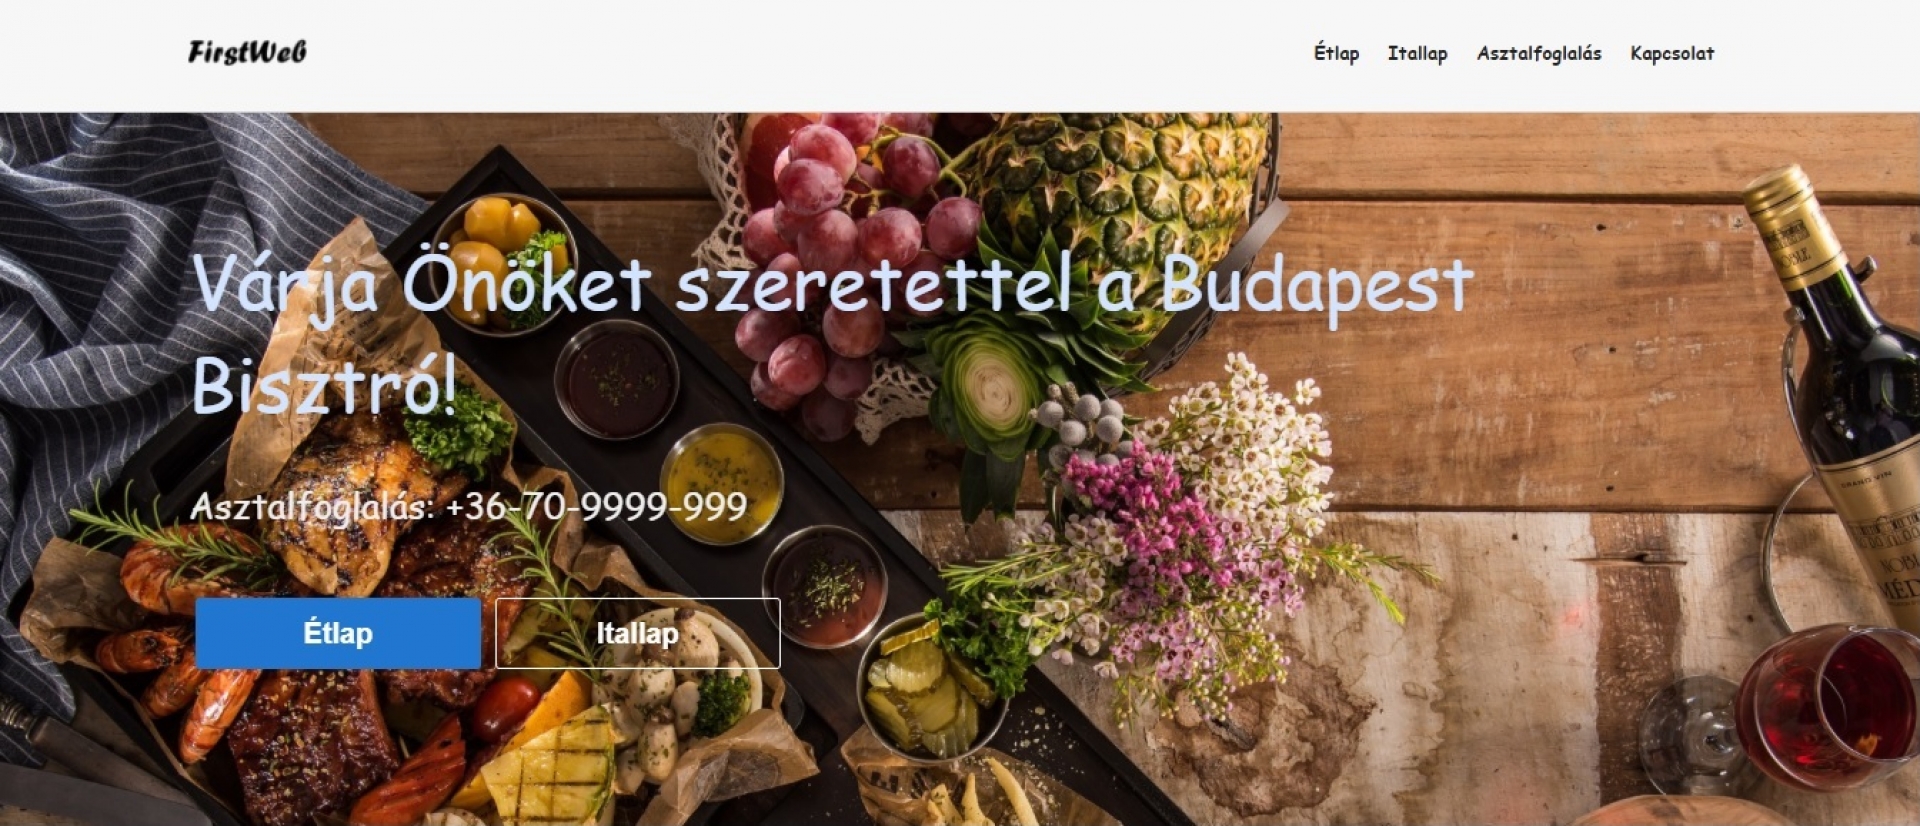Go to the Asztalfoglalás nav link

[x=1539, y=53]
